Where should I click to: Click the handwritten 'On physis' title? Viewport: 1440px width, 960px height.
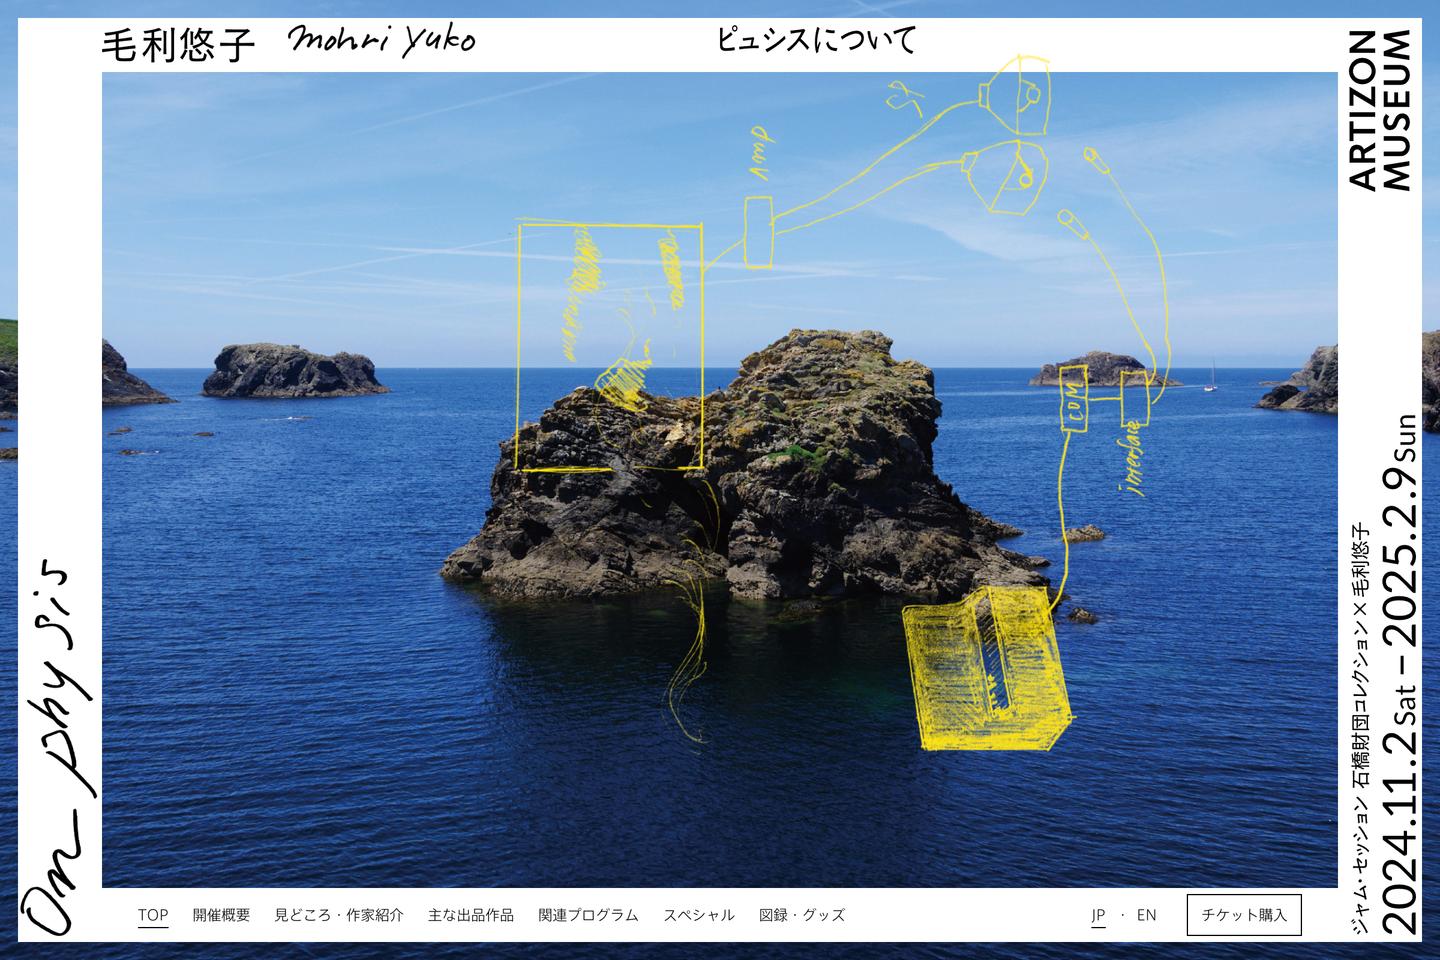click(60, 740)
